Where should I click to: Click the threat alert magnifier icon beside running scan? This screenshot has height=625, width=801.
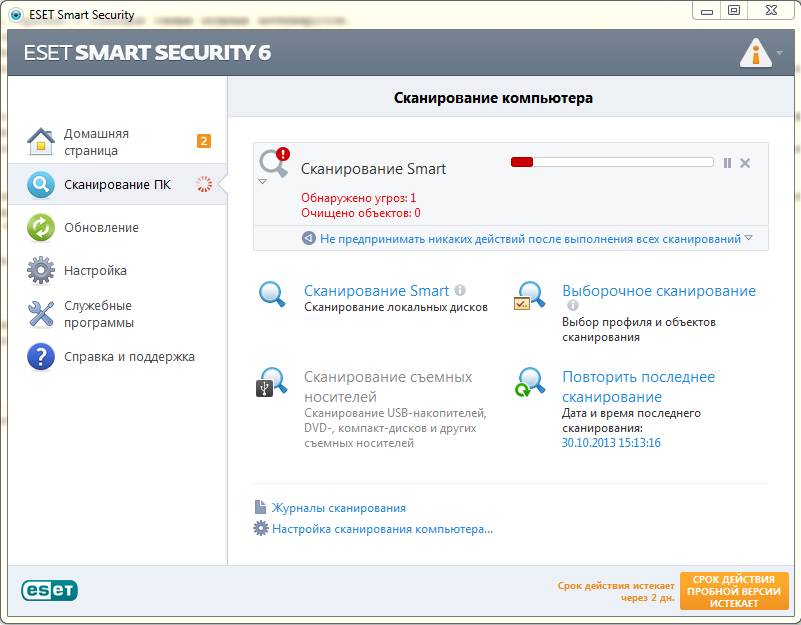point(274,163)
